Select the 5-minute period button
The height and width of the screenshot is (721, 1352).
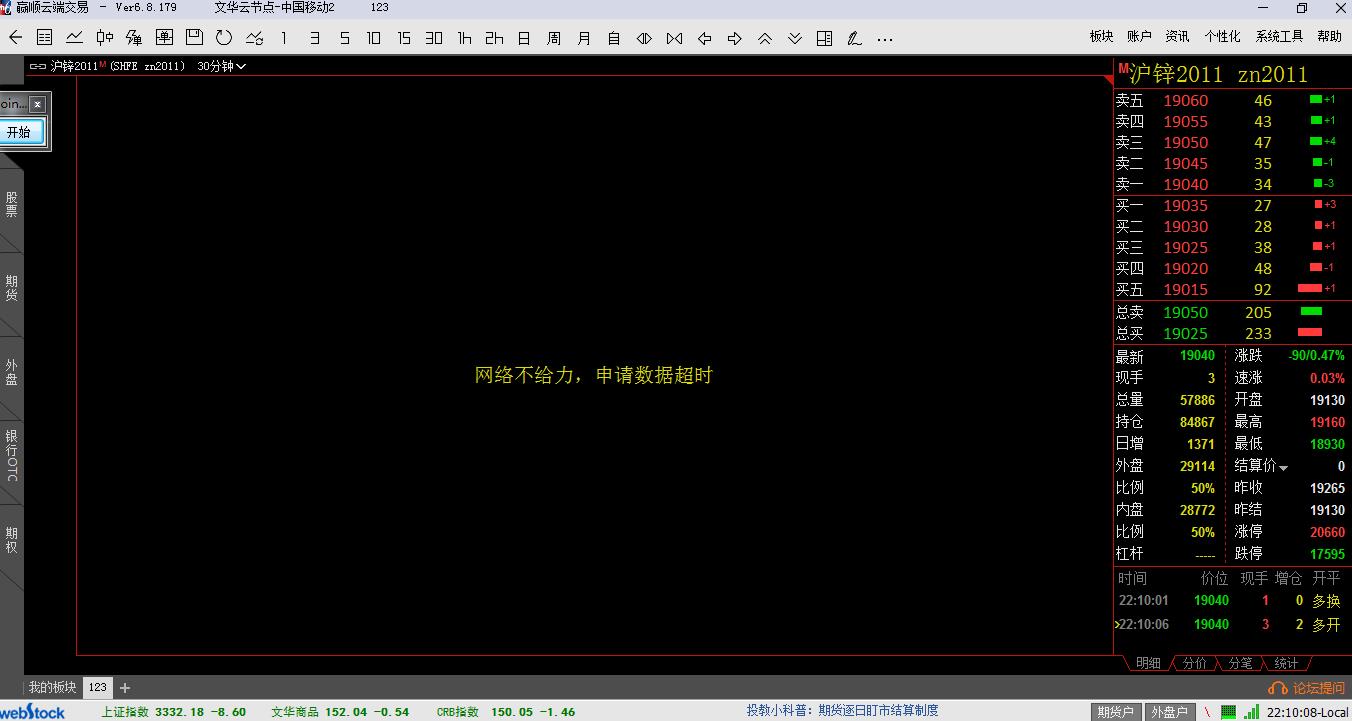pos(344,38)
